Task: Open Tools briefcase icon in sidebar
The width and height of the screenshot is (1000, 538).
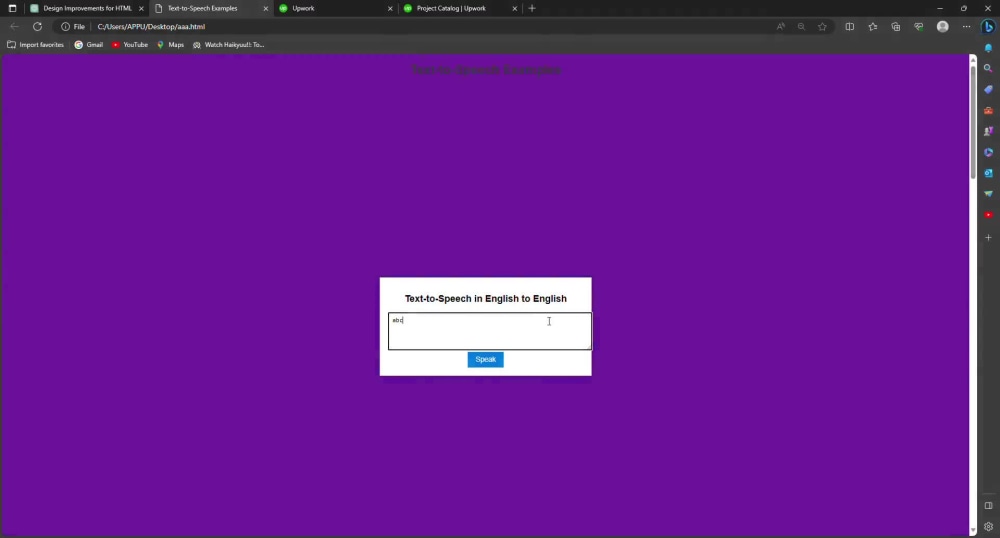Action: click(988, 110)
